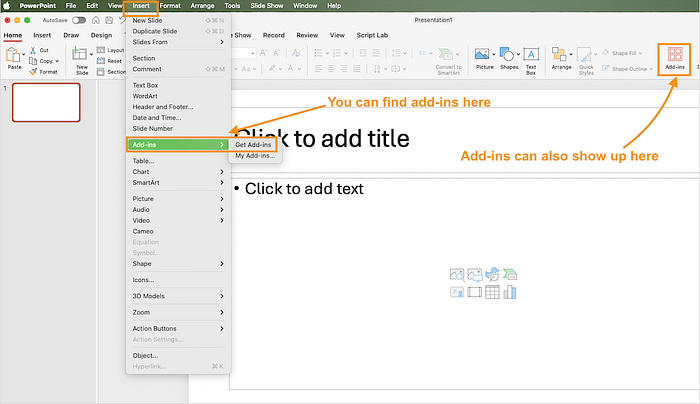Click the Reset slide ribbon icon
Viewport: 700px width, 404px height.
(x=101, y=61)
